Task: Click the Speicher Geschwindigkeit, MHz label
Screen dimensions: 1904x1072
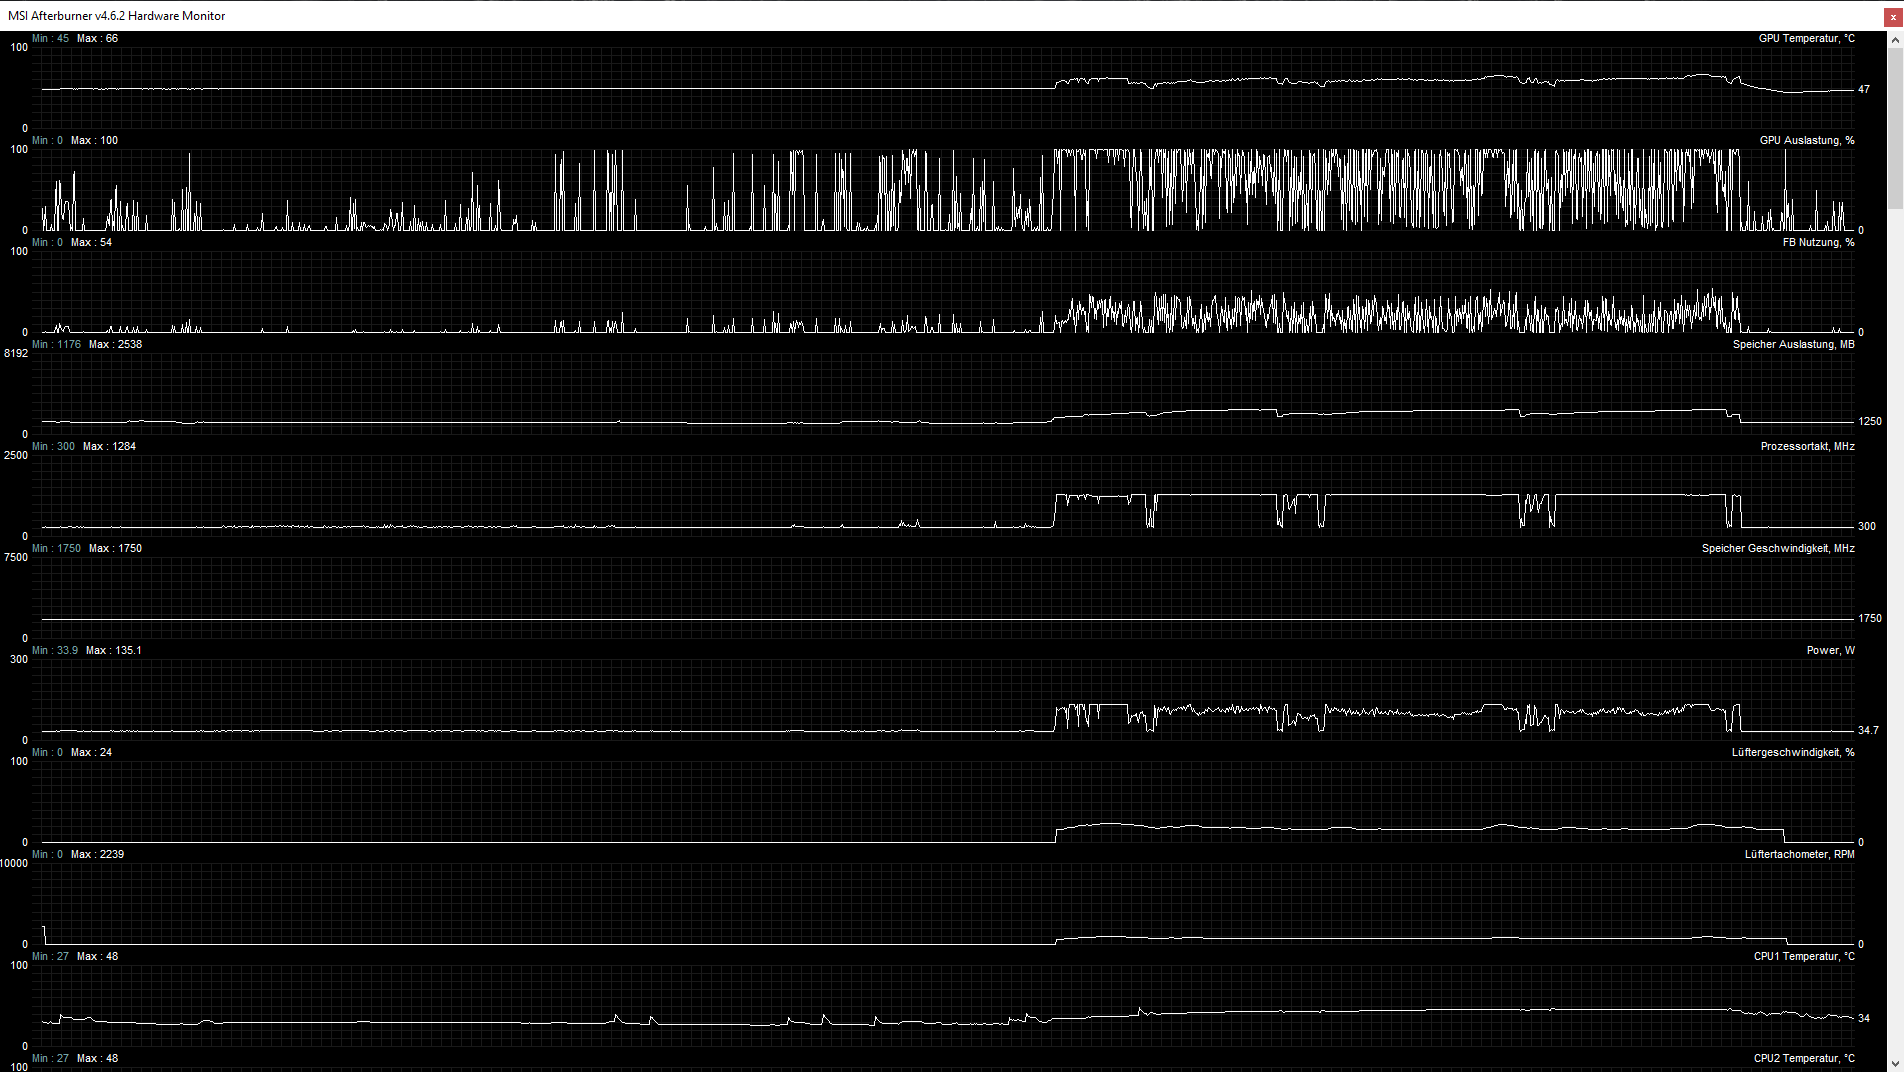Action: click(1778, 549)
